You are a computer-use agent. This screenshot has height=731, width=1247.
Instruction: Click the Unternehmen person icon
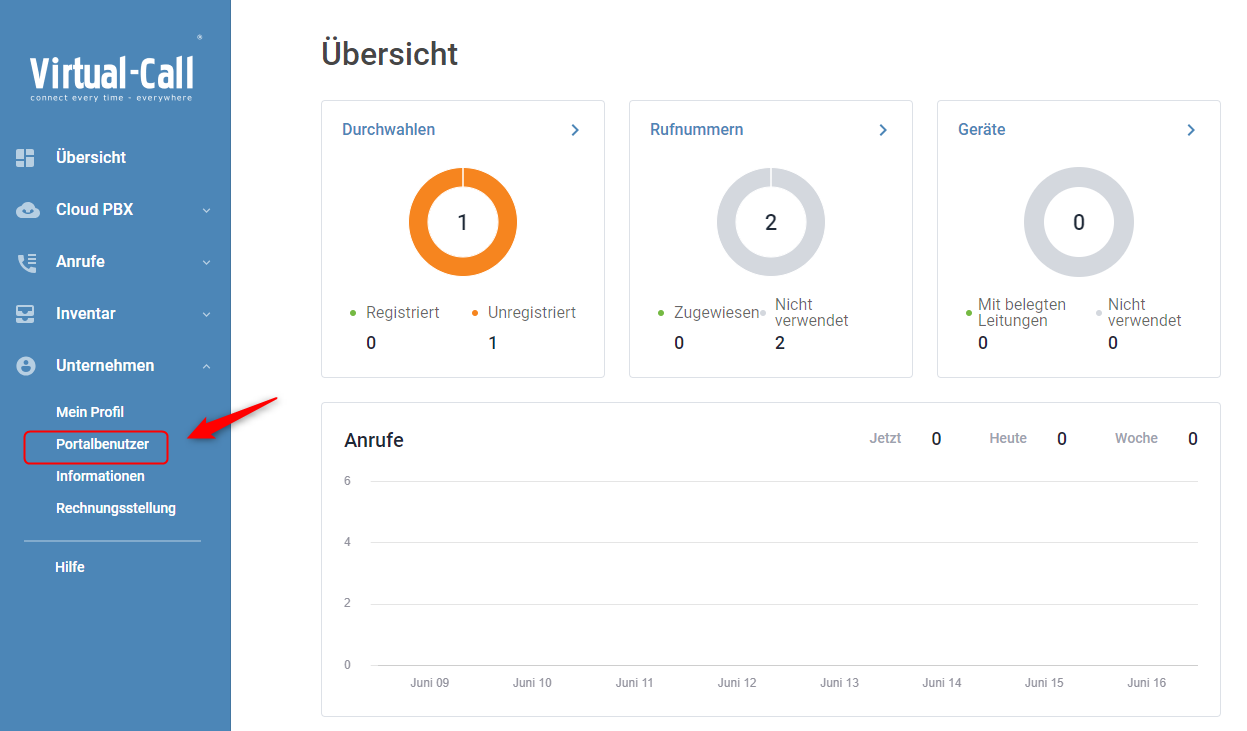click(x=26, y=366)
